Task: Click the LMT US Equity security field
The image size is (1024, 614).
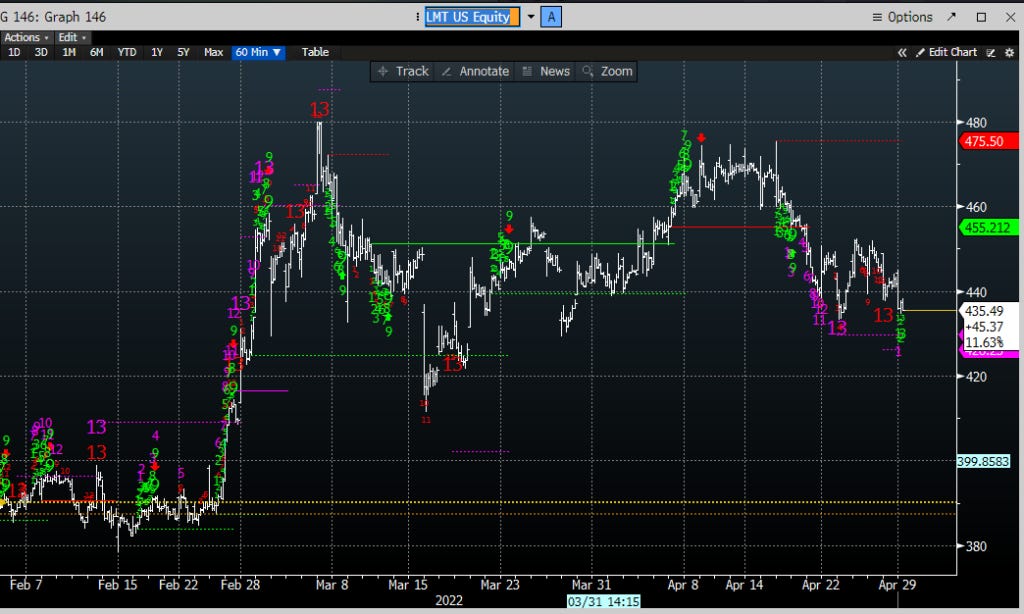Action: tap(472, 17)
